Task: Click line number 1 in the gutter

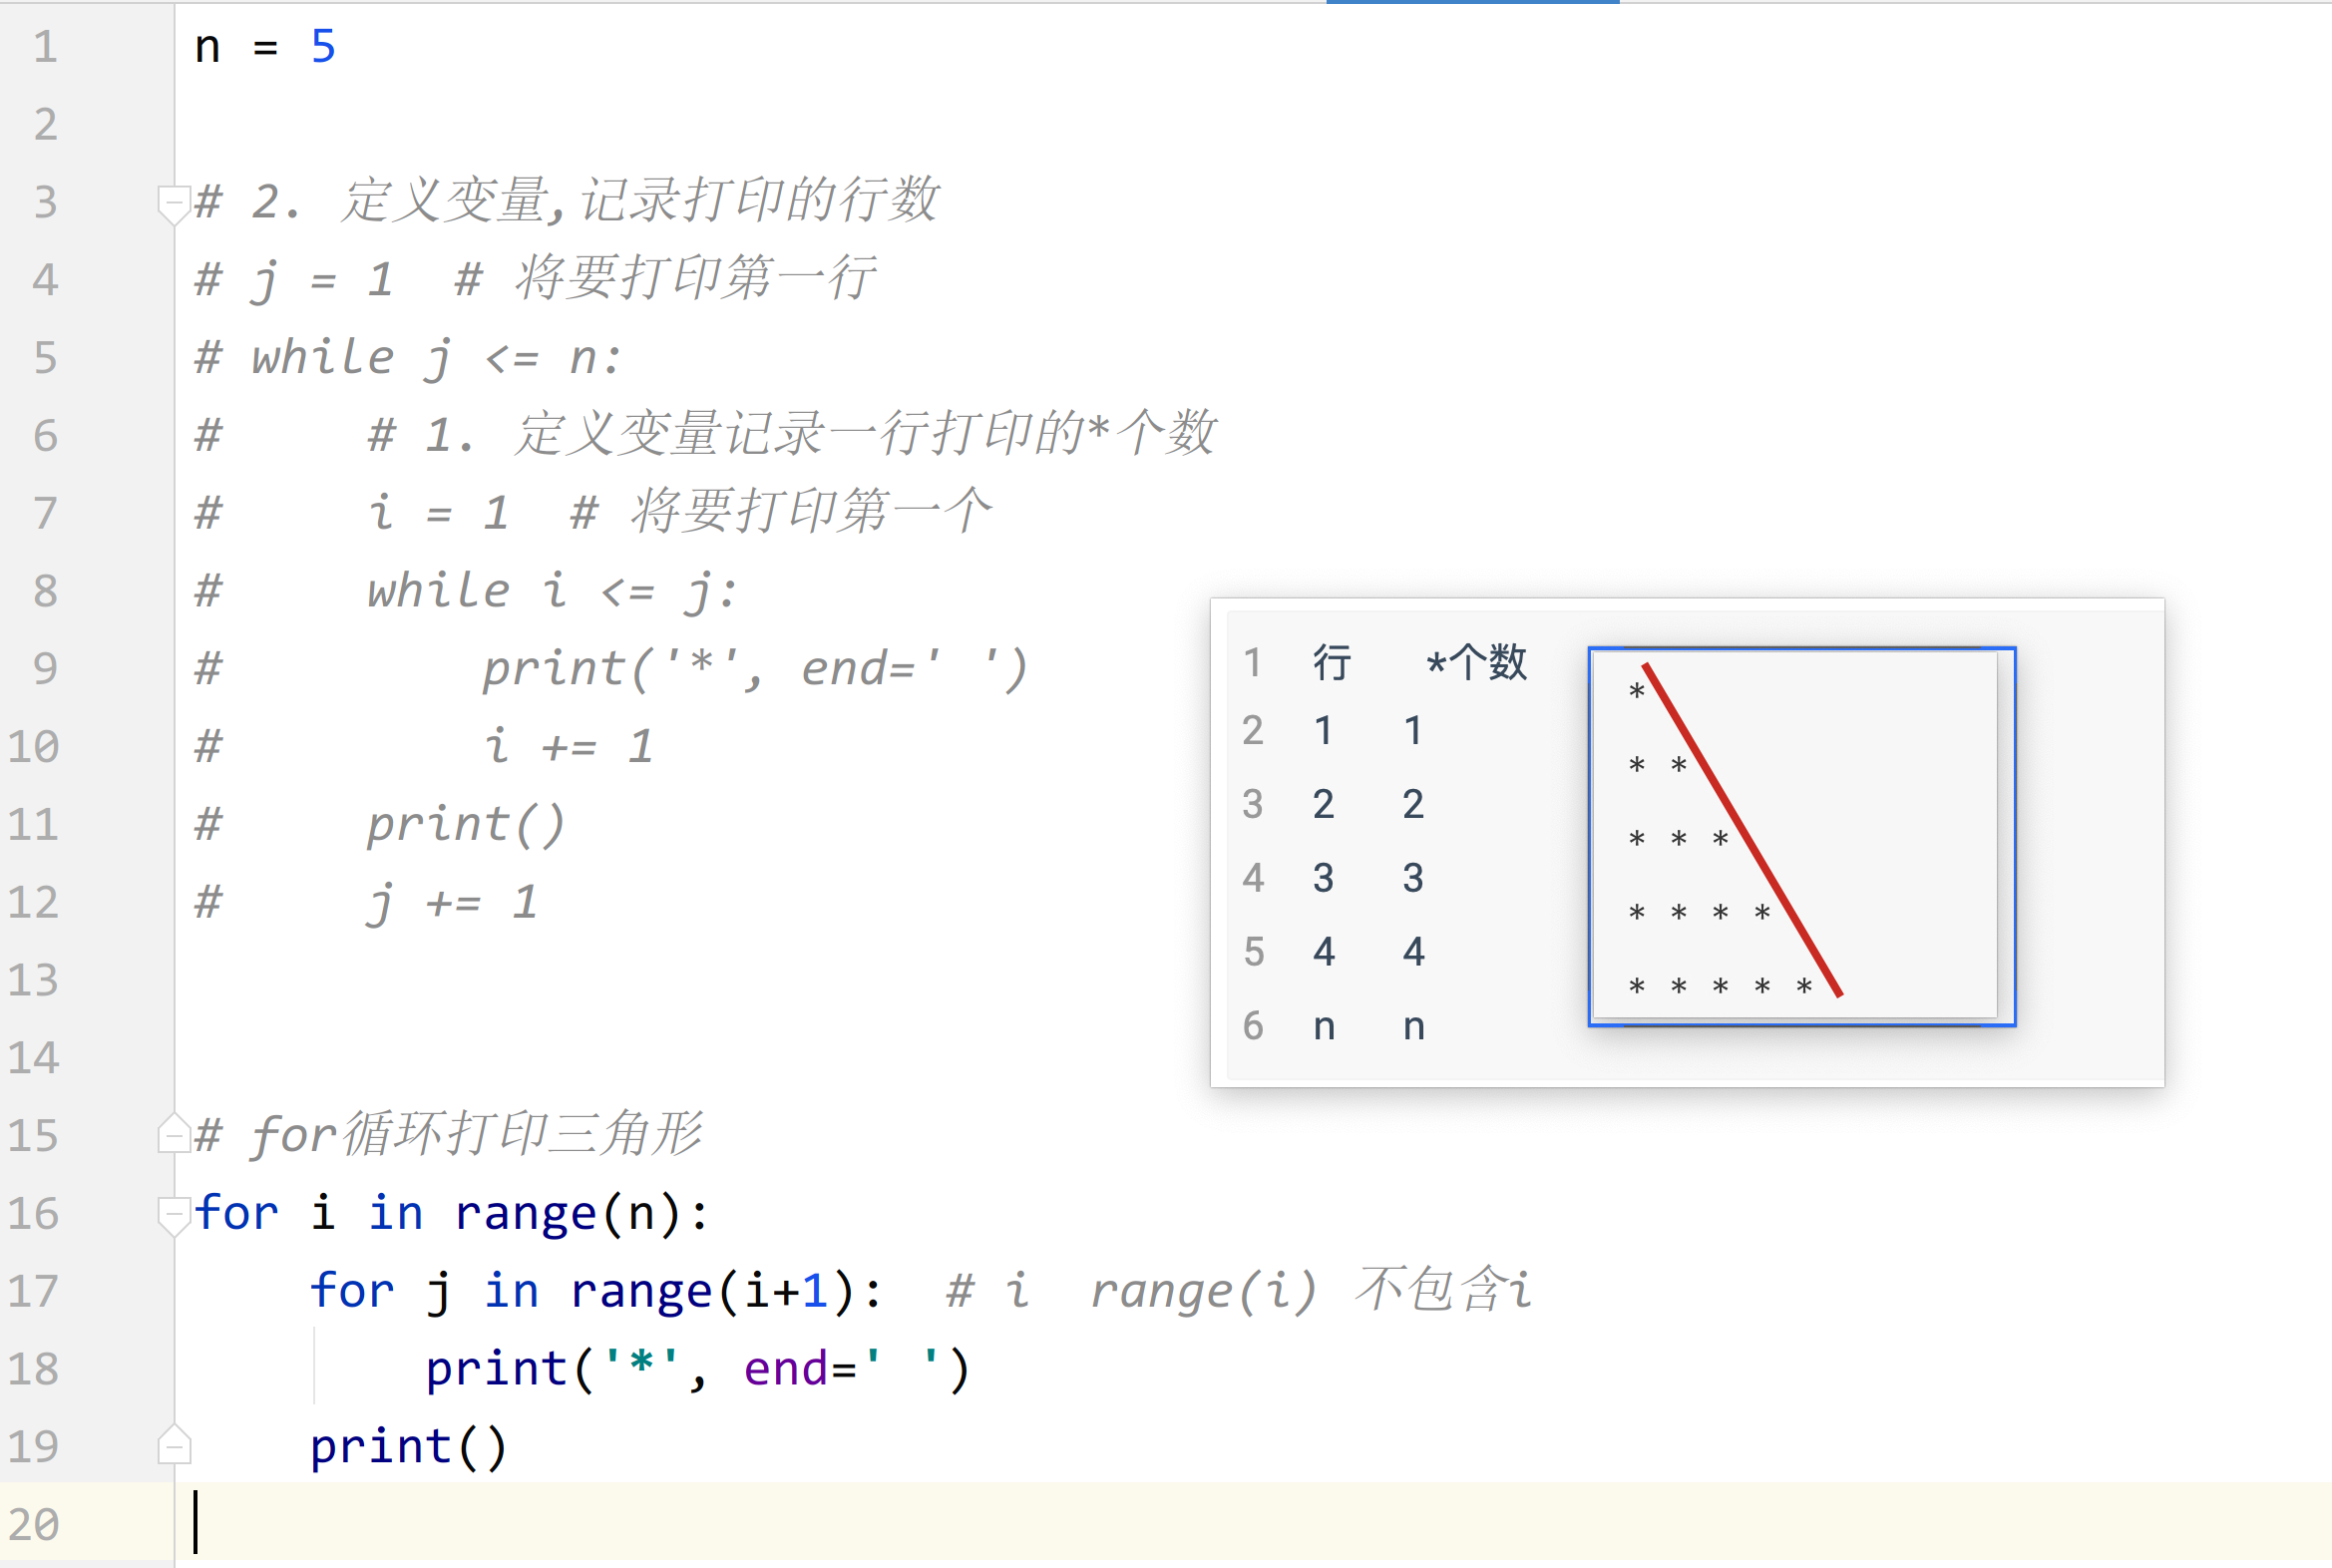Action: point(45,47)
